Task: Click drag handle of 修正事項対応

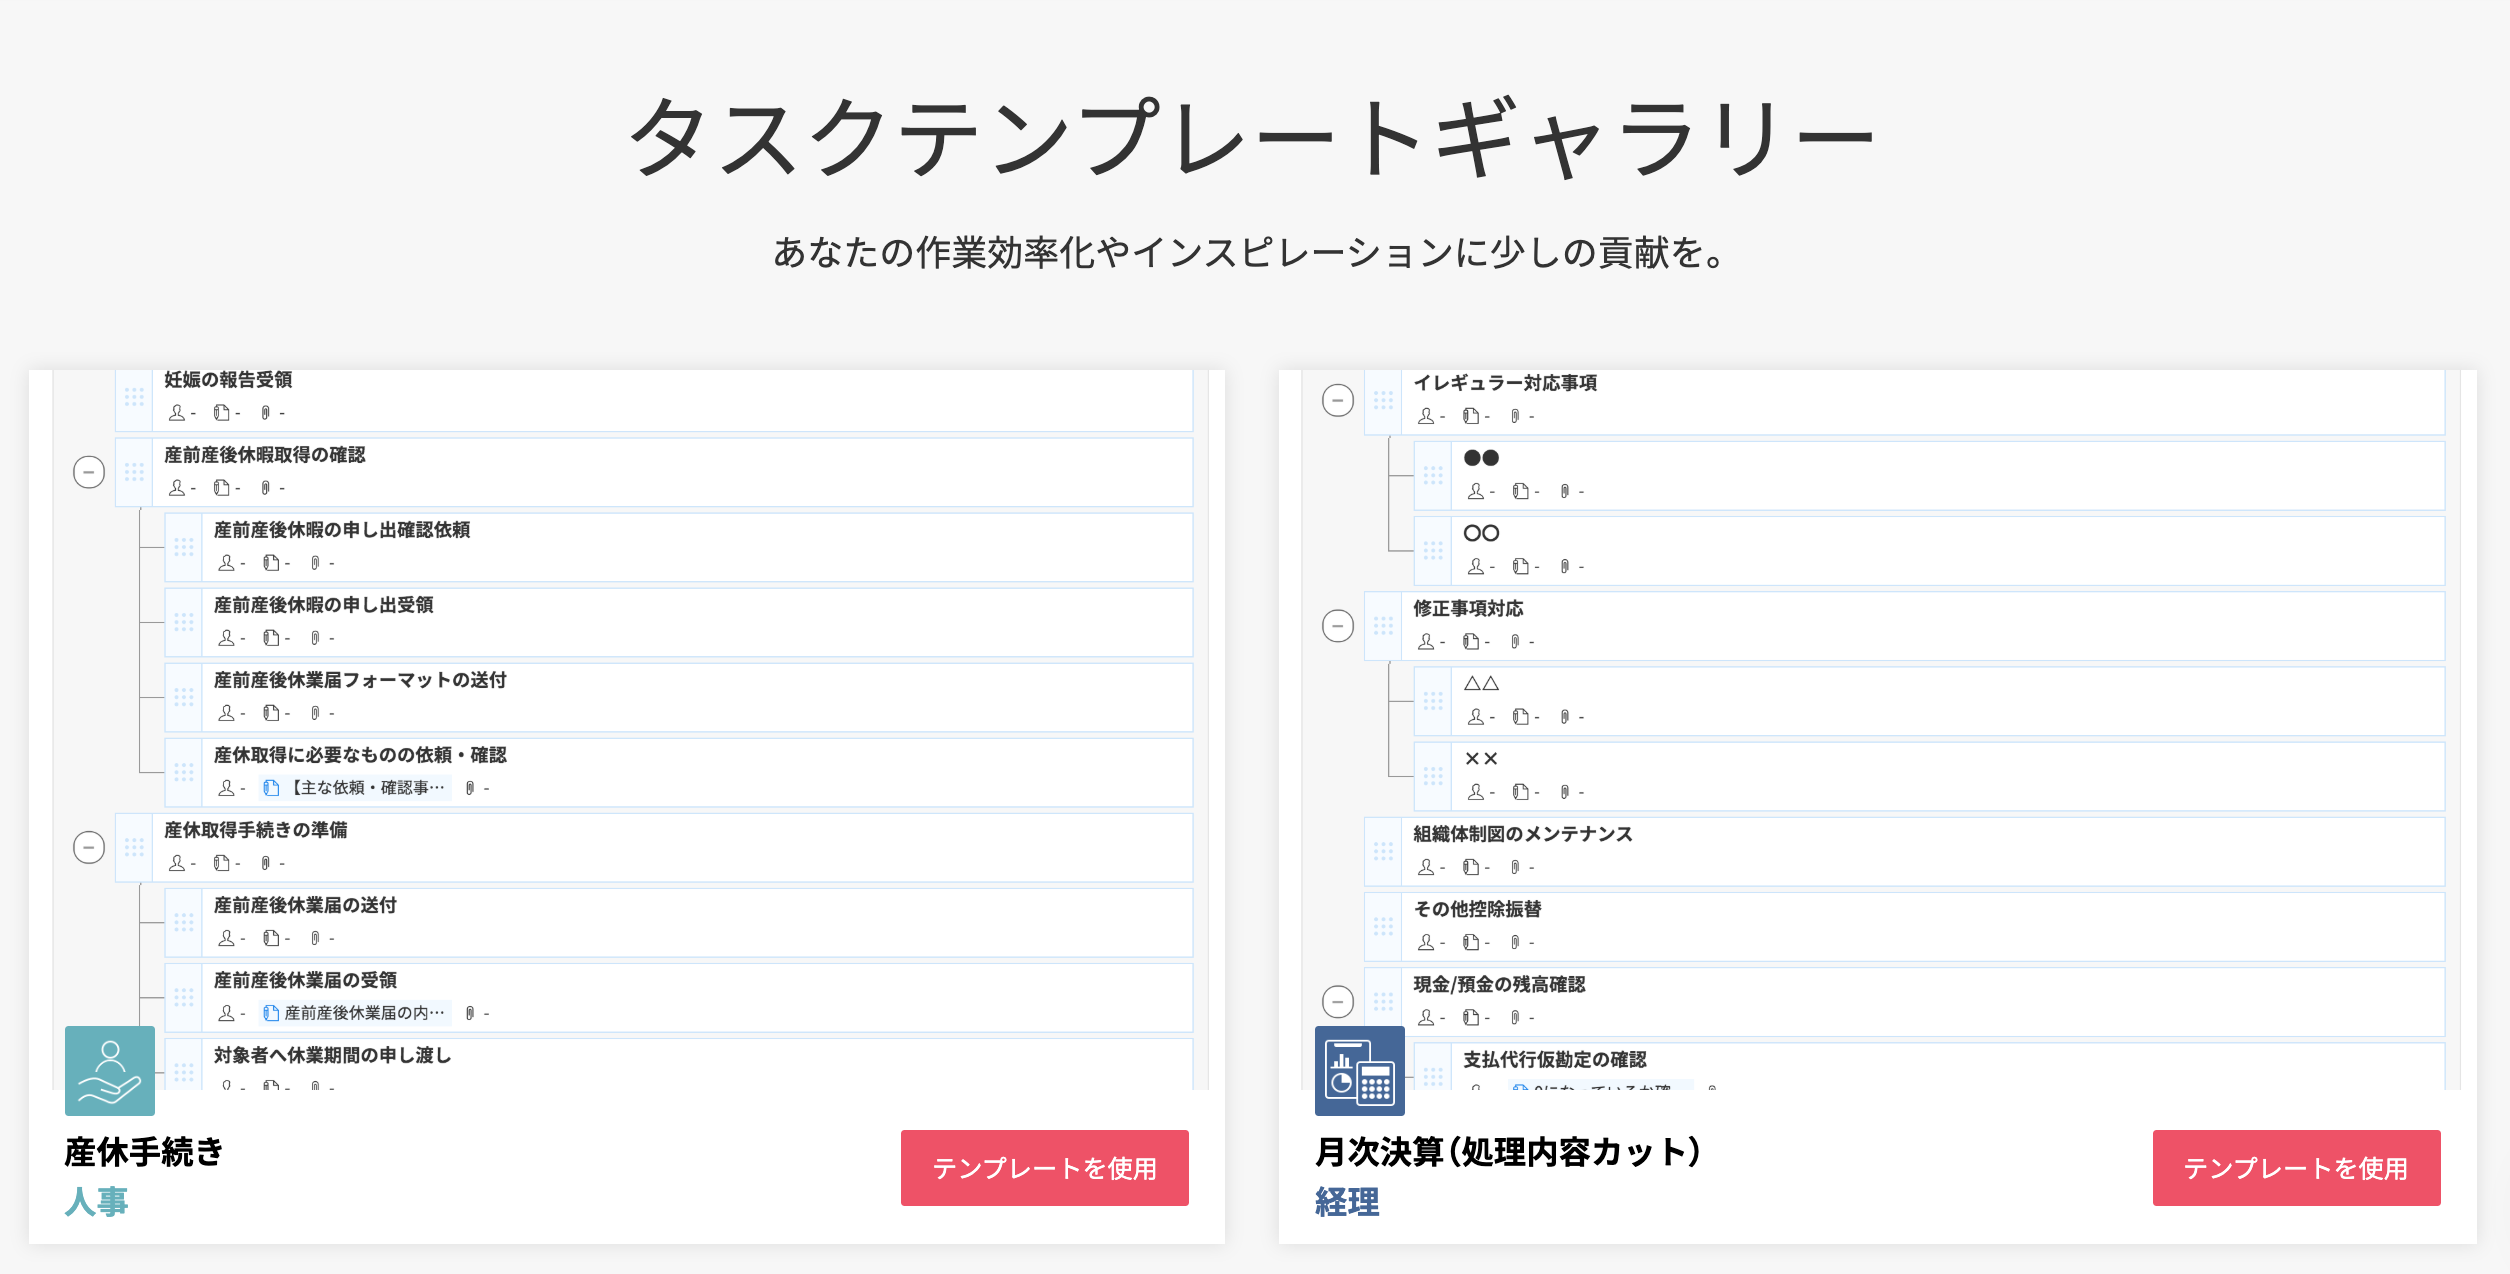Action: (x=1383, y=626)
